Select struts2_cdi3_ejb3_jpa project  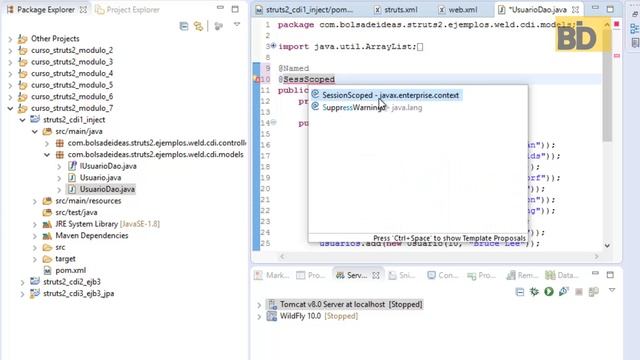79,293
